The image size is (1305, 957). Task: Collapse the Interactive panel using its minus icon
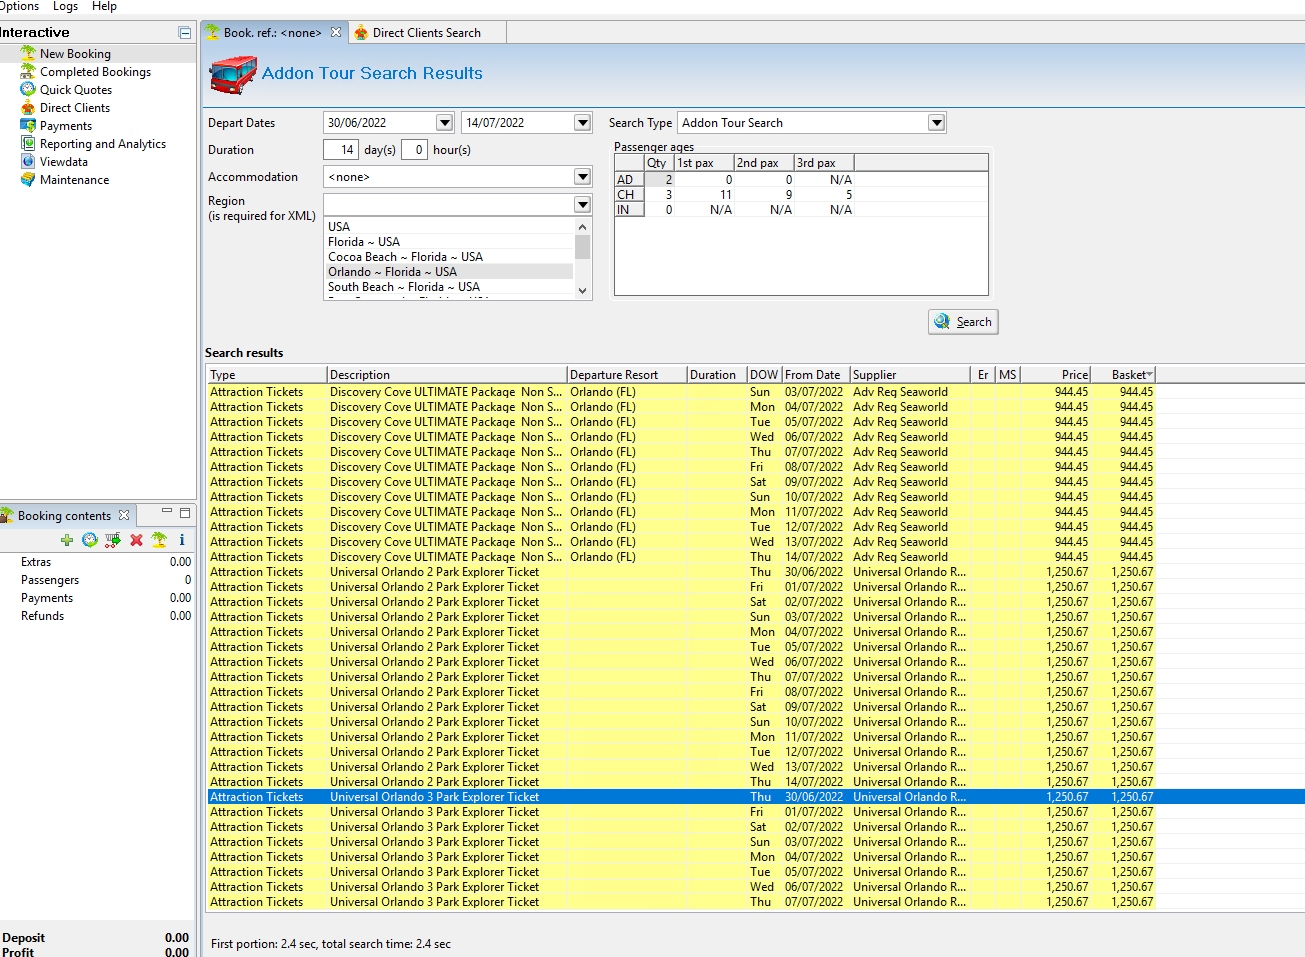(x=184, y=33)
